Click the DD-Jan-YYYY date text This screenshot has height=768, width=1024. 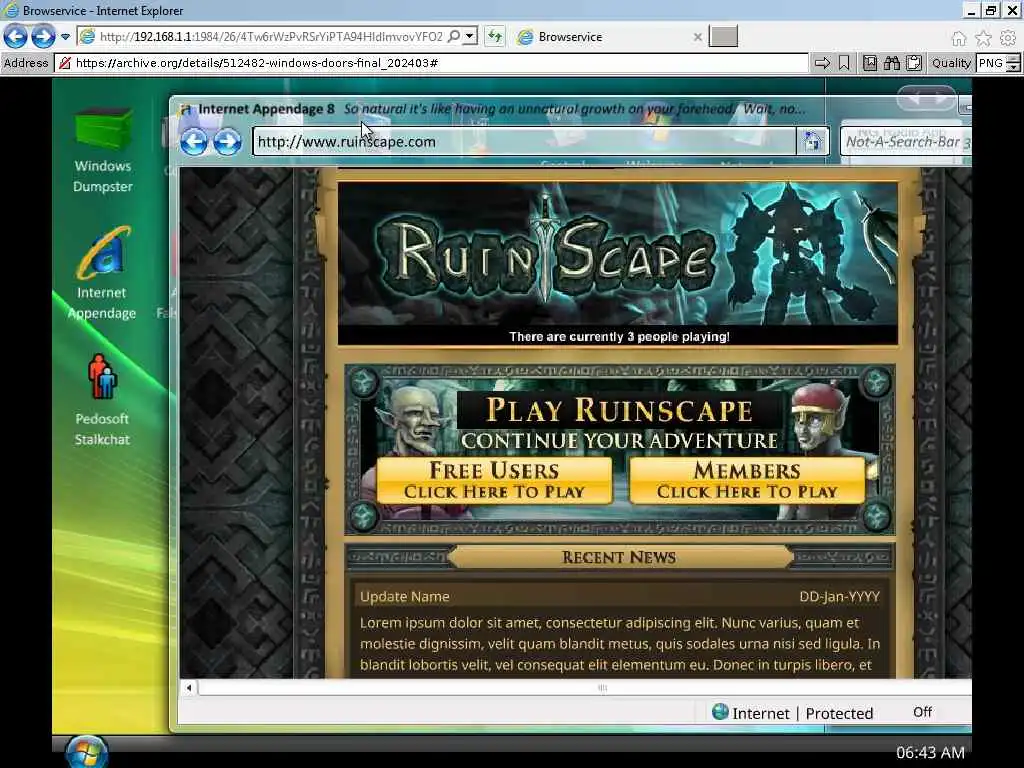coord(839,597)
